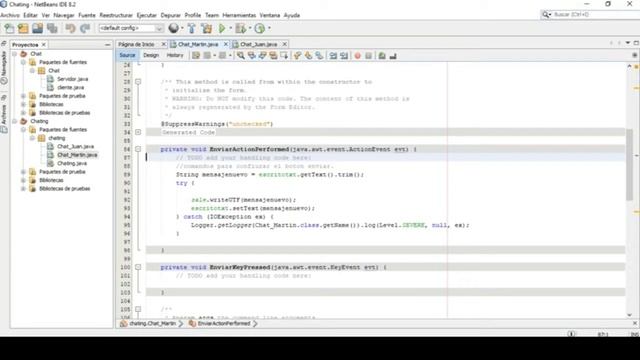Toggle Rectangular Selection mode
This screenshot has width=640, height=360.
click(x=284, y=56)
